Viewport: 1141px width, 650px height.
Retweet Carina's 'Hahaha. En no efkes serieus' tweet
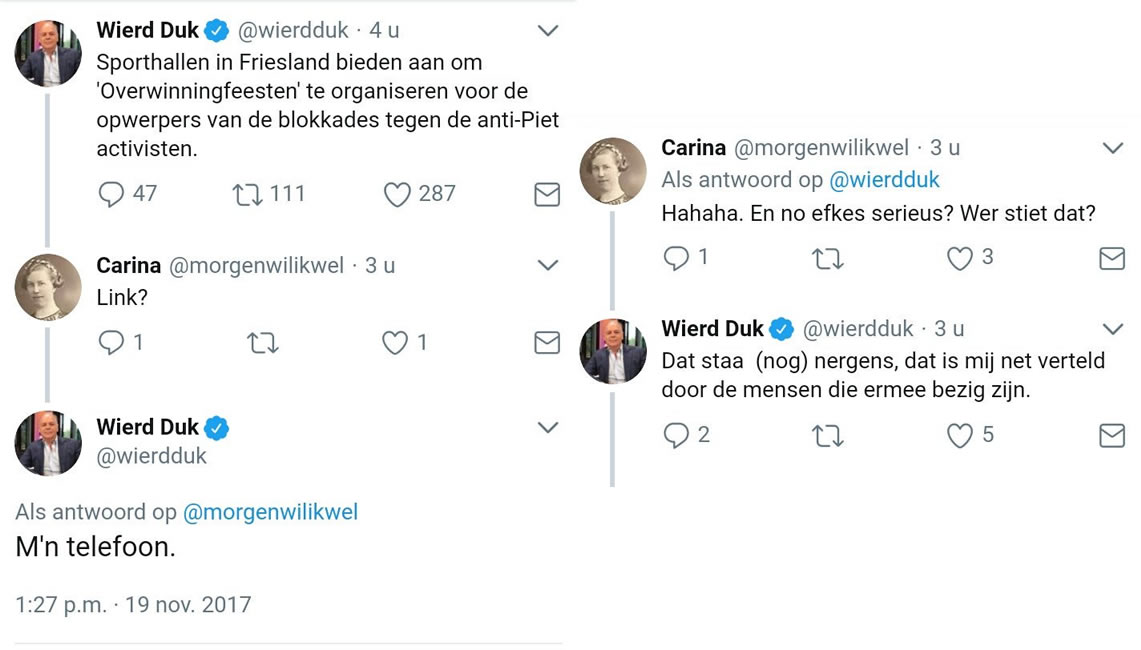click(828, 259)
